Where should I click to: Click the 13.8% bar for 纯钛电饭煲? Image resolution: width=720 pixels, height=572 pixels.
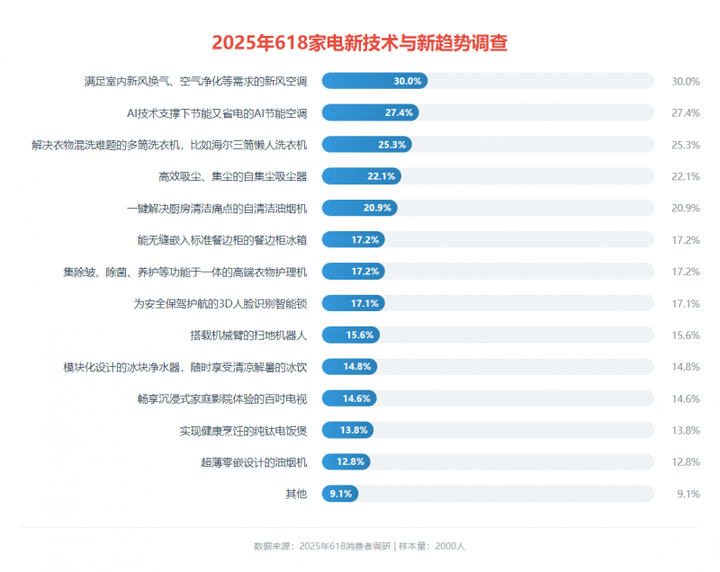pyautogui.click(x=348, y=430)
